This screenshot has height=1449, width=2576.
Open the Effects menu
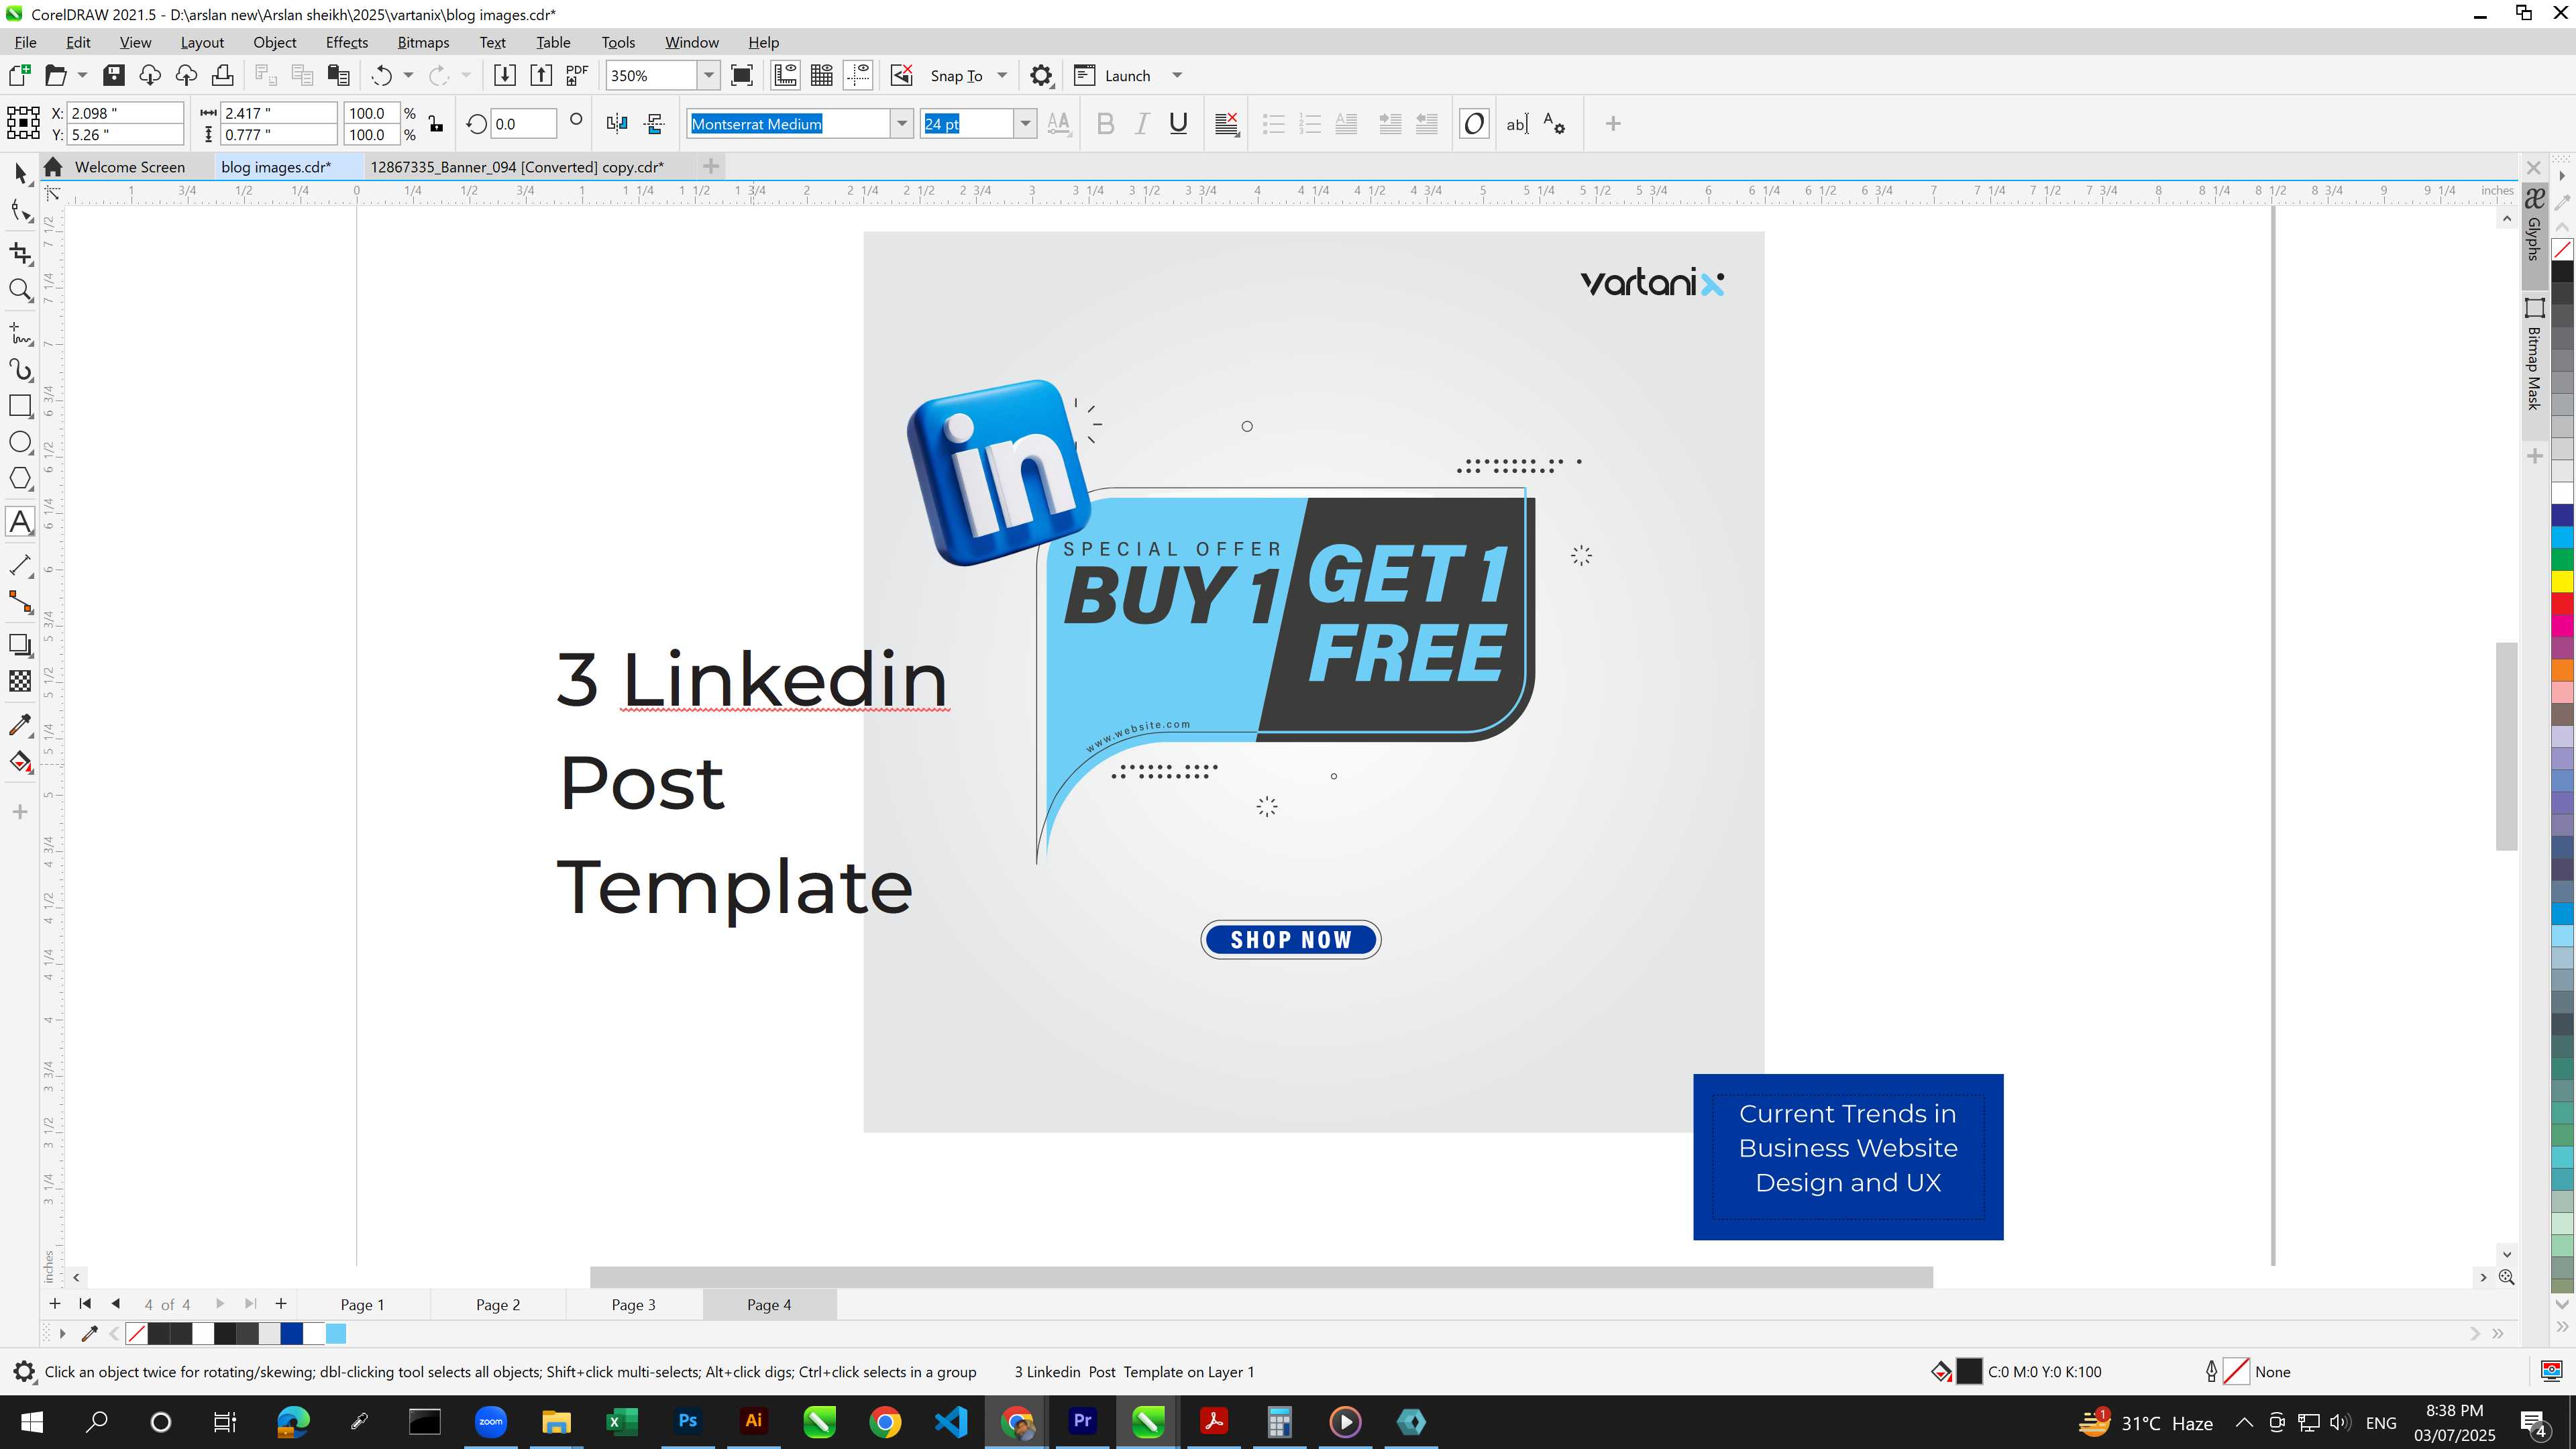(x=346, y=42)
